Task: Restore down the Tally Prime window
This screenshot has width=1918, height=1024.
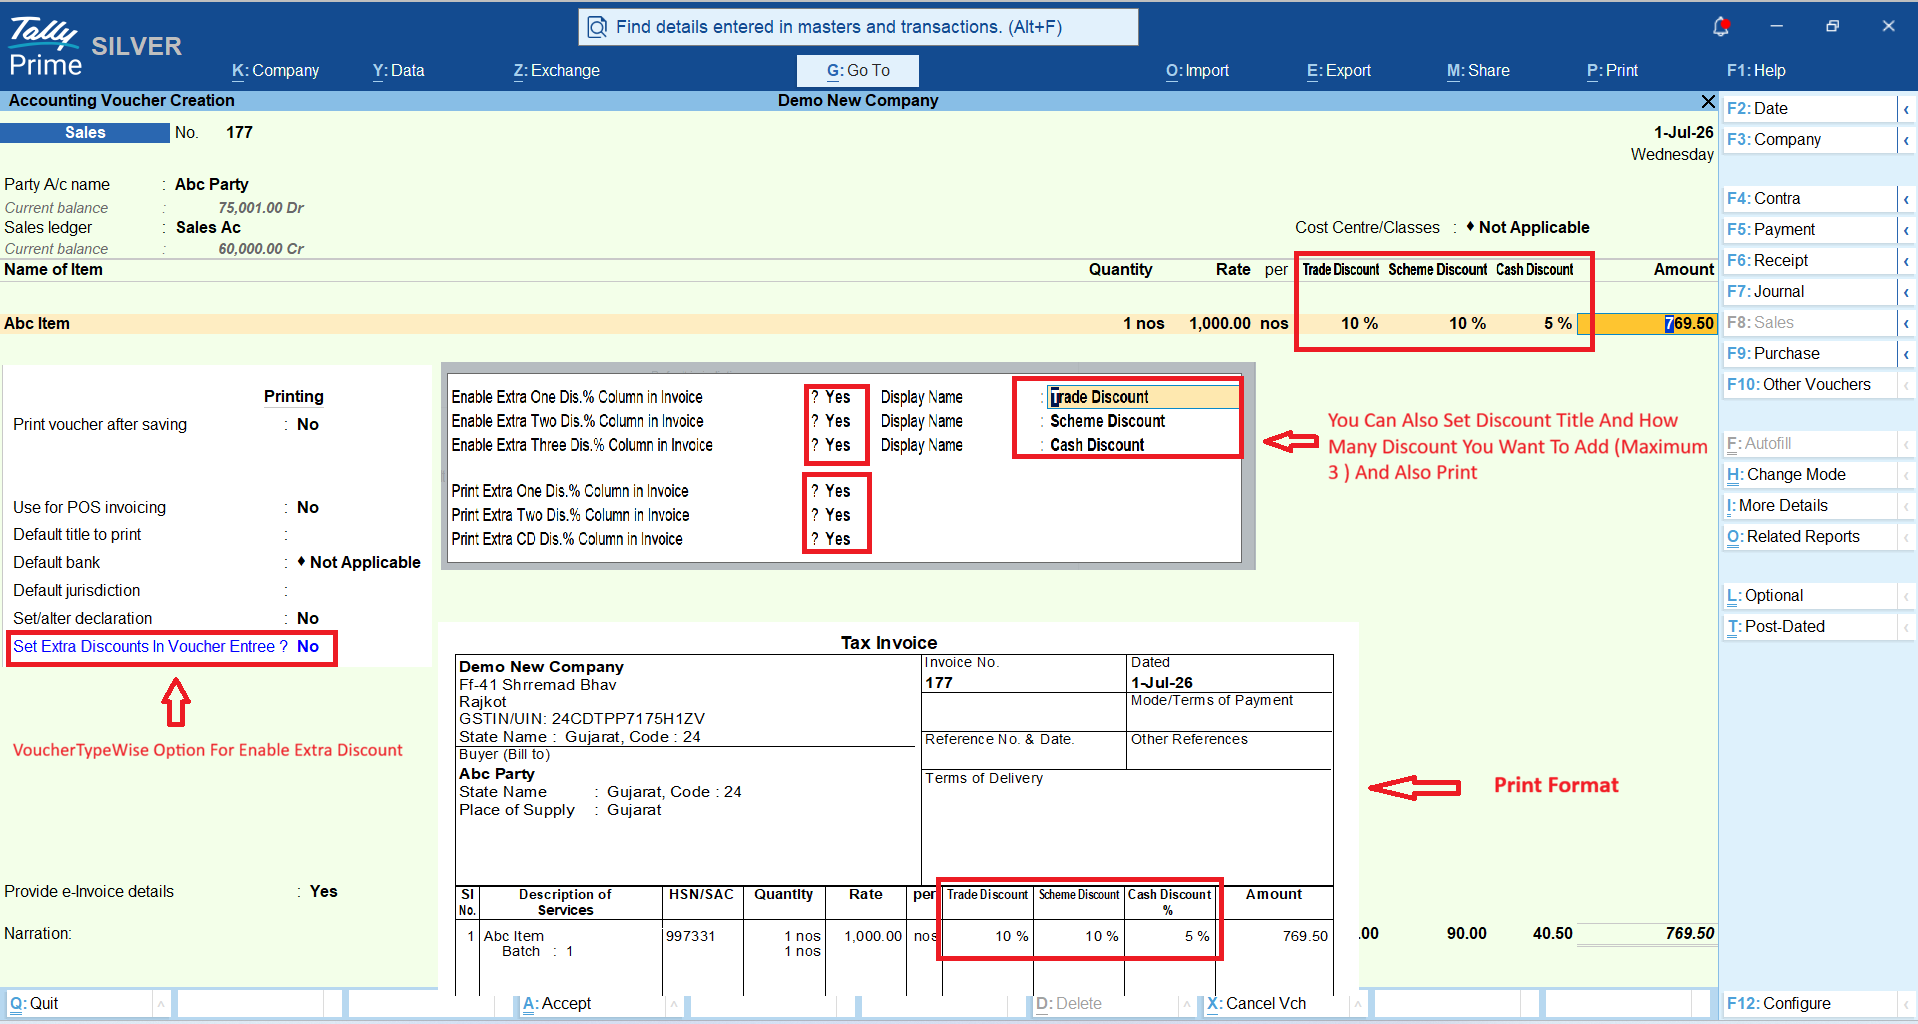Action: (x=1832, y=26)
